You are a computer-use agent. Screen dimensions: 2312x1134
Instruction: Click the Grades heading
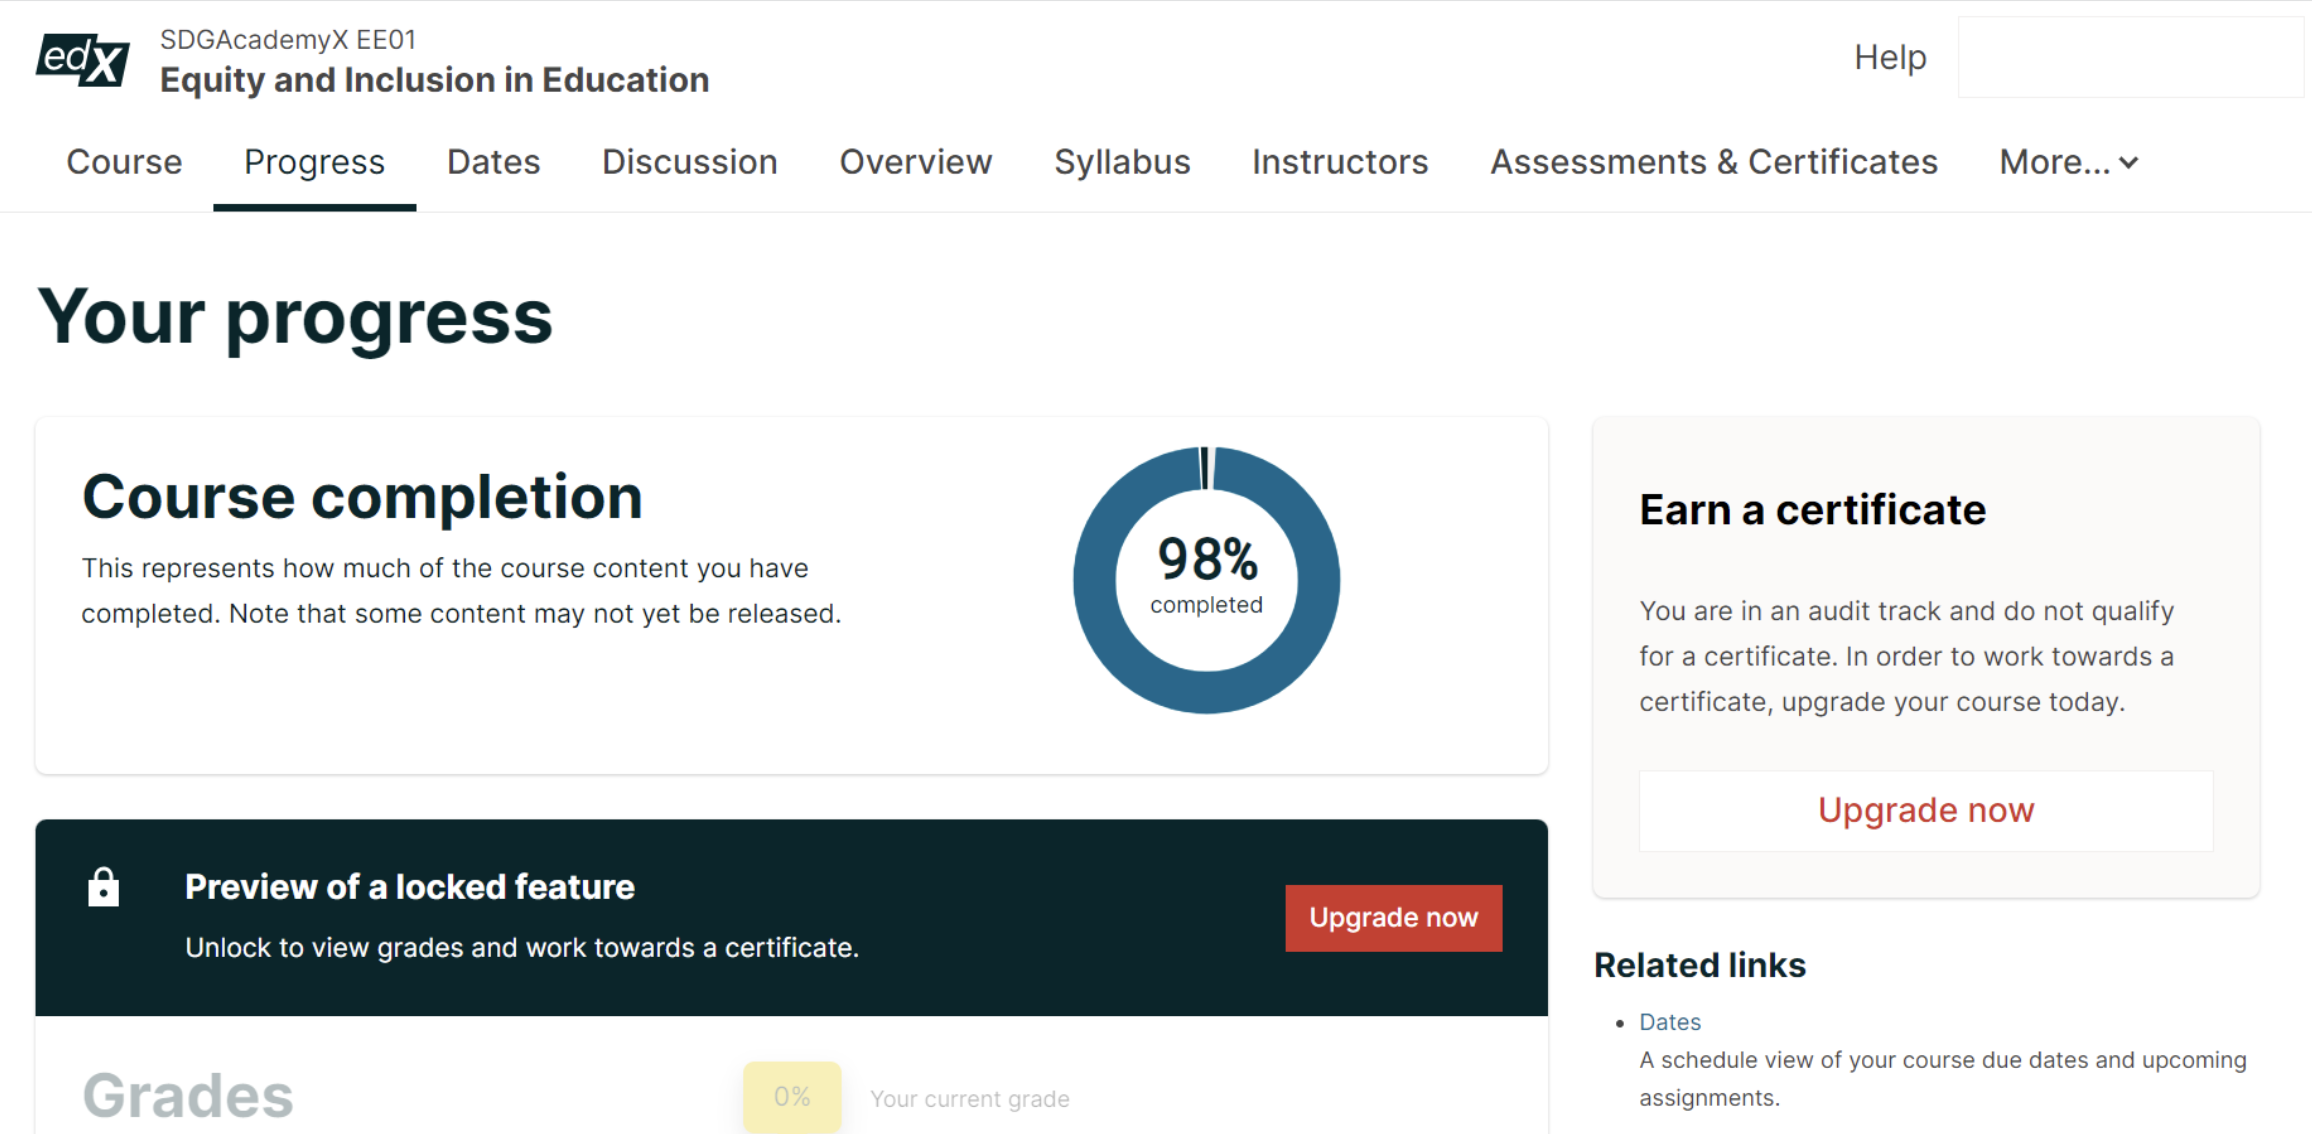click(188, 1096)
